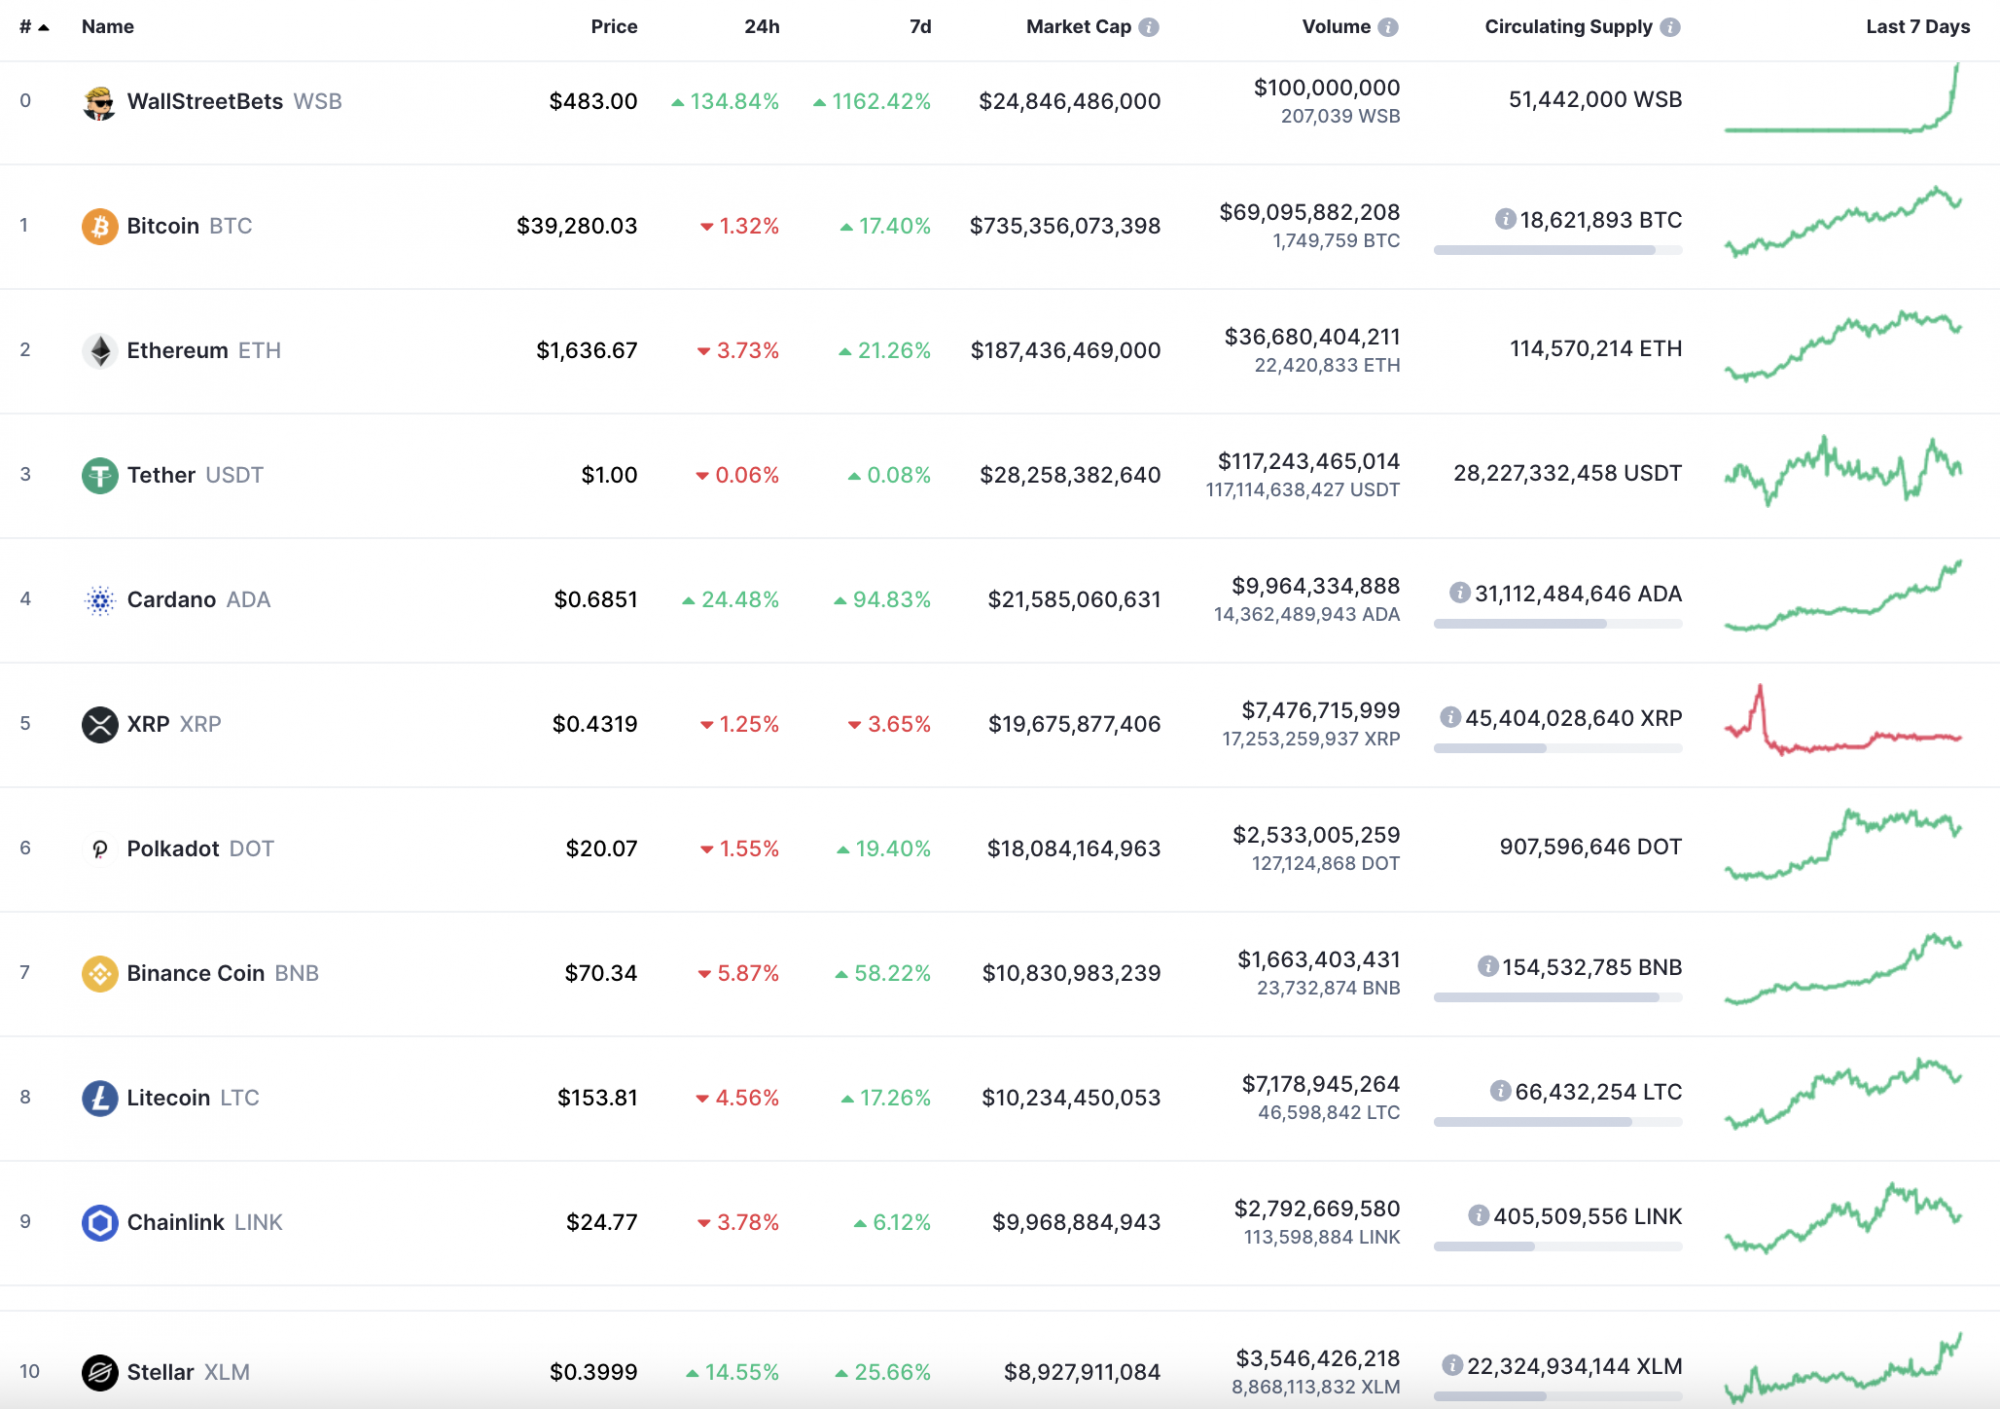Sort table by the Price column header
The height and width of the screenshot is (1409, 2000).
tap(614, 27)
